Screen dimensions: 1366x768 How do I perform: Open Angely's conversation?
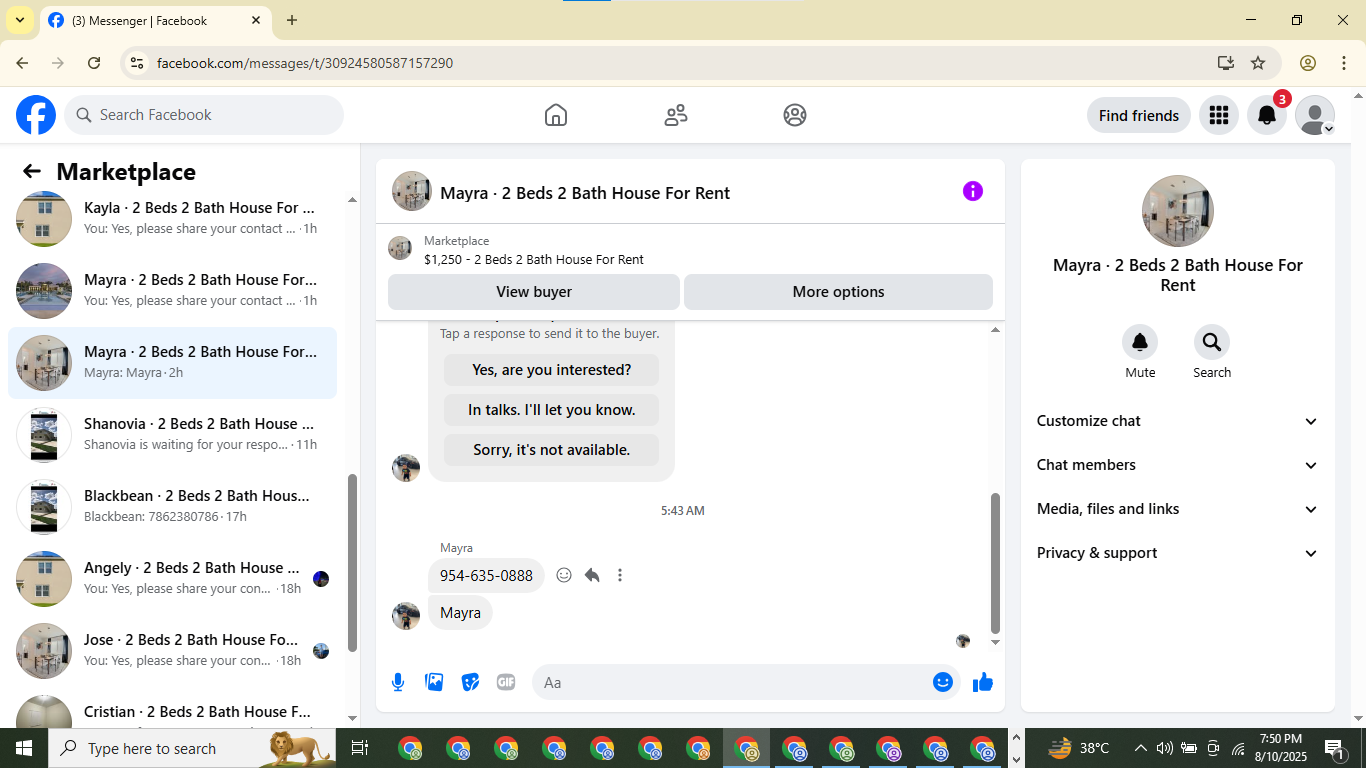point(173,578)
